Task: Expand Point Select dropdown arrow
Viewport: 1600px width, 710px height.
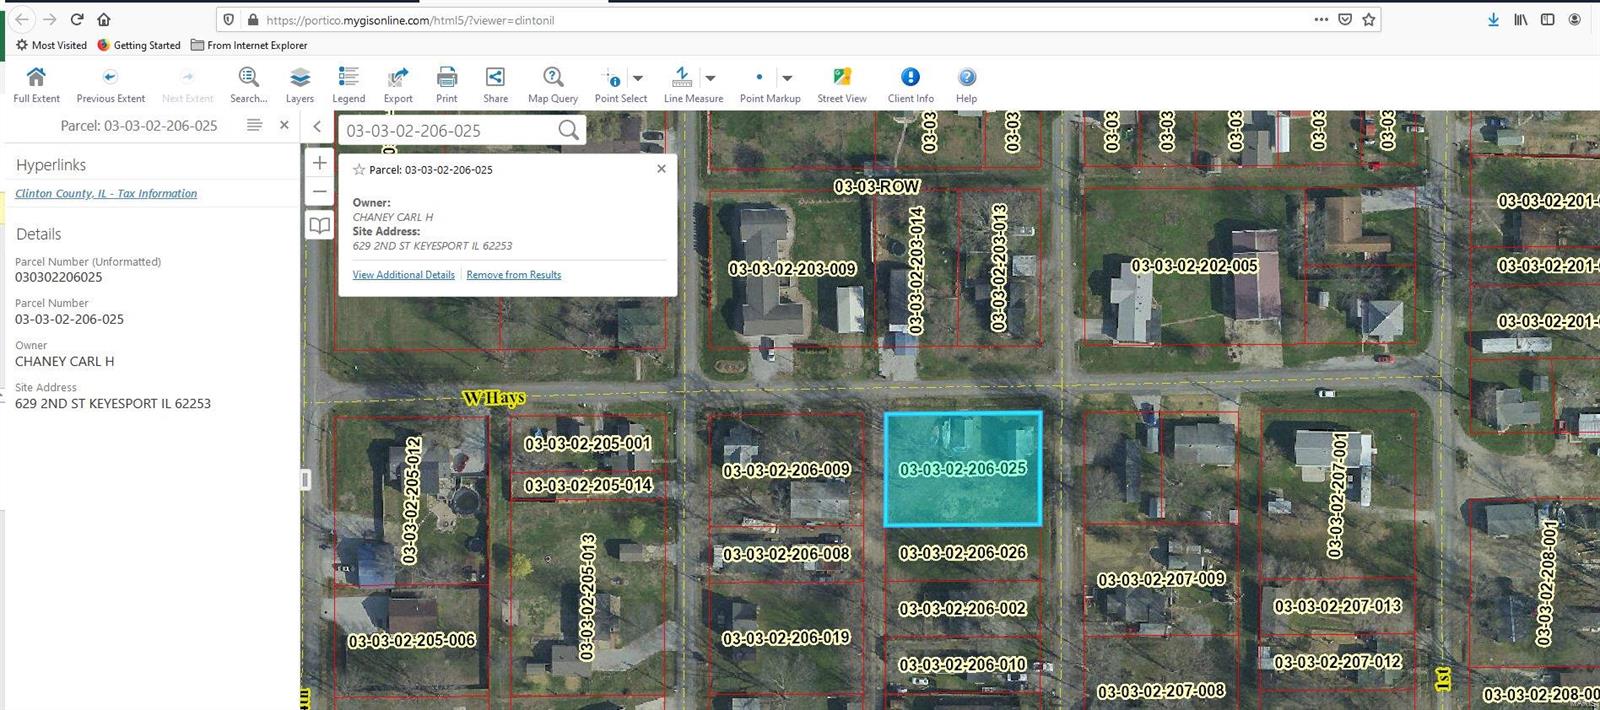Action: pos(638,78)
